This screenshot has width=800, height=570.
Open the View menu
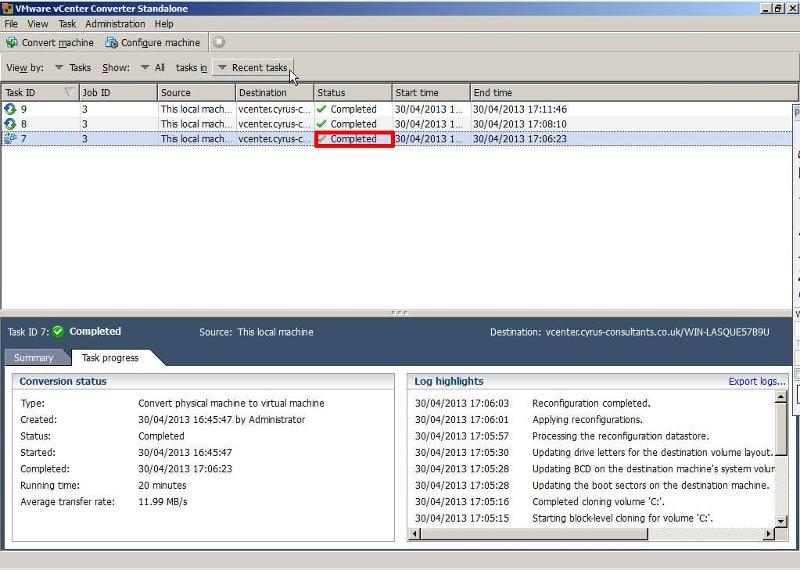coord(38,24)
